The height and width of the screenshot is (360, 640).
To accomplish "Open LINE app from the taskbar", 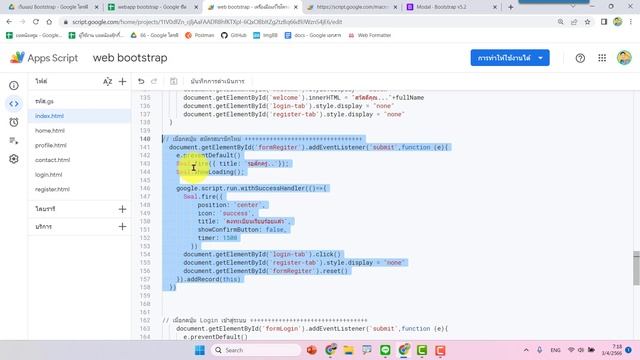I will (385, 350).
